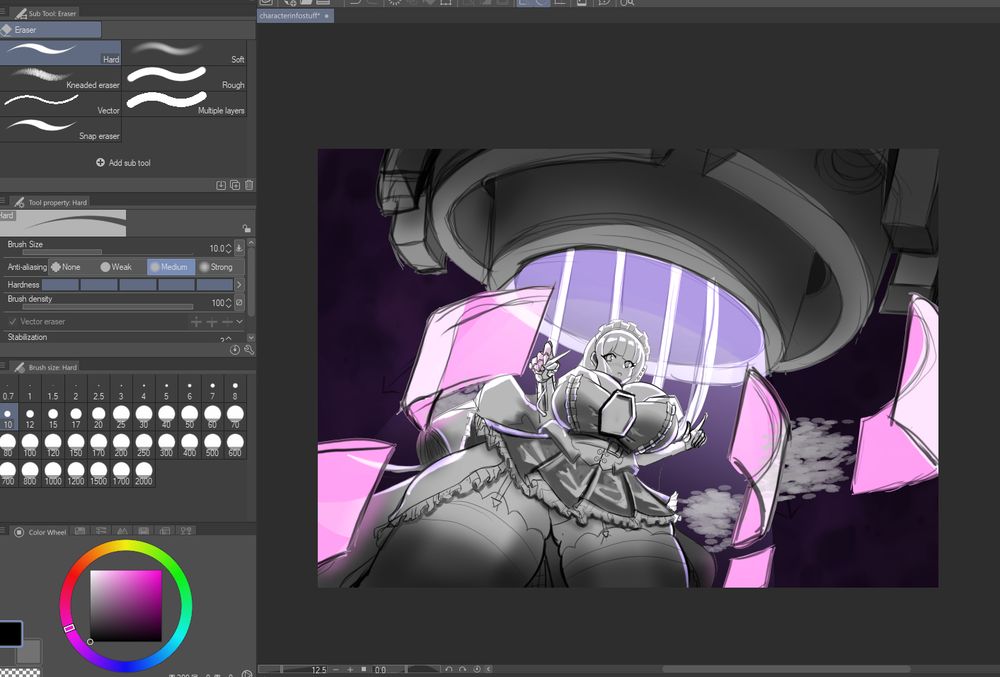Select the Multiple layers eraser sub tool
1000x677 pixels.
pyautogui.click(x=184, y=103)
